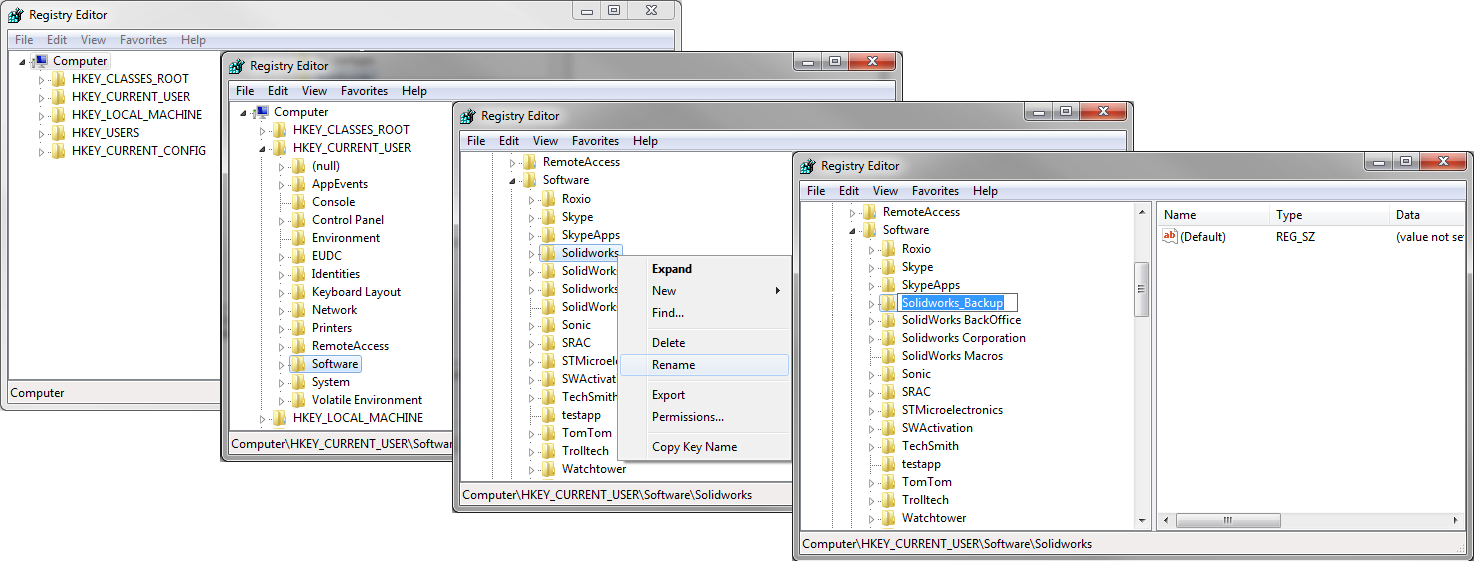Click Control Panel folder icon in second window
This screenshot has width=1475, height=561.
point(298,220)
